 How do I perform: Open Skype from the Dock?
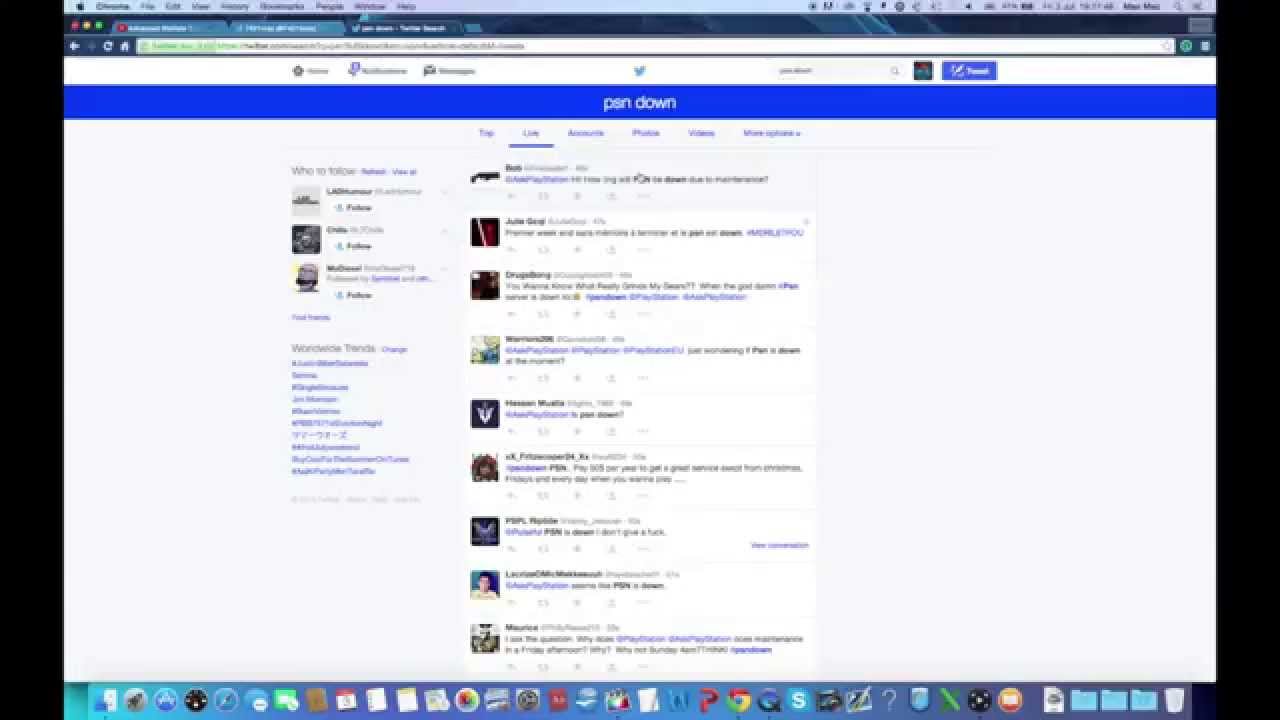[x=799, y=700]
